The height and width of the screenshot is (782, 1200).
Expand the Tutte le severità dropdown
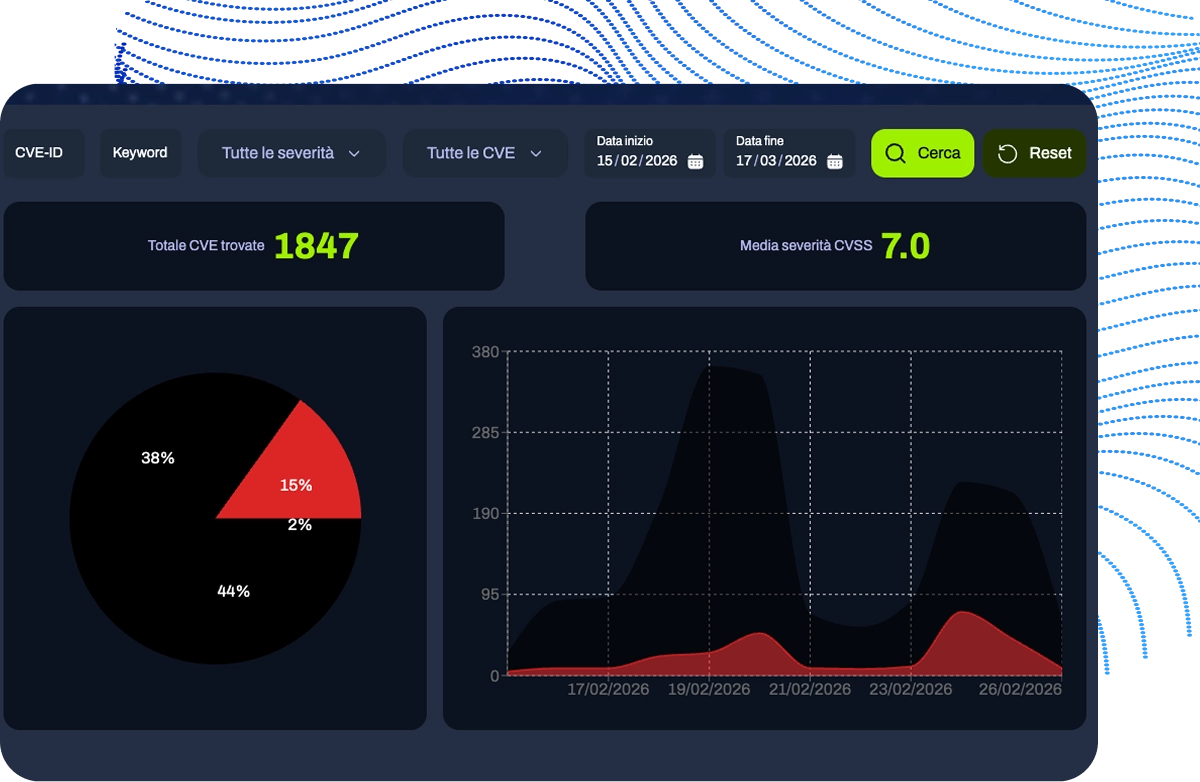coord(291,153)
